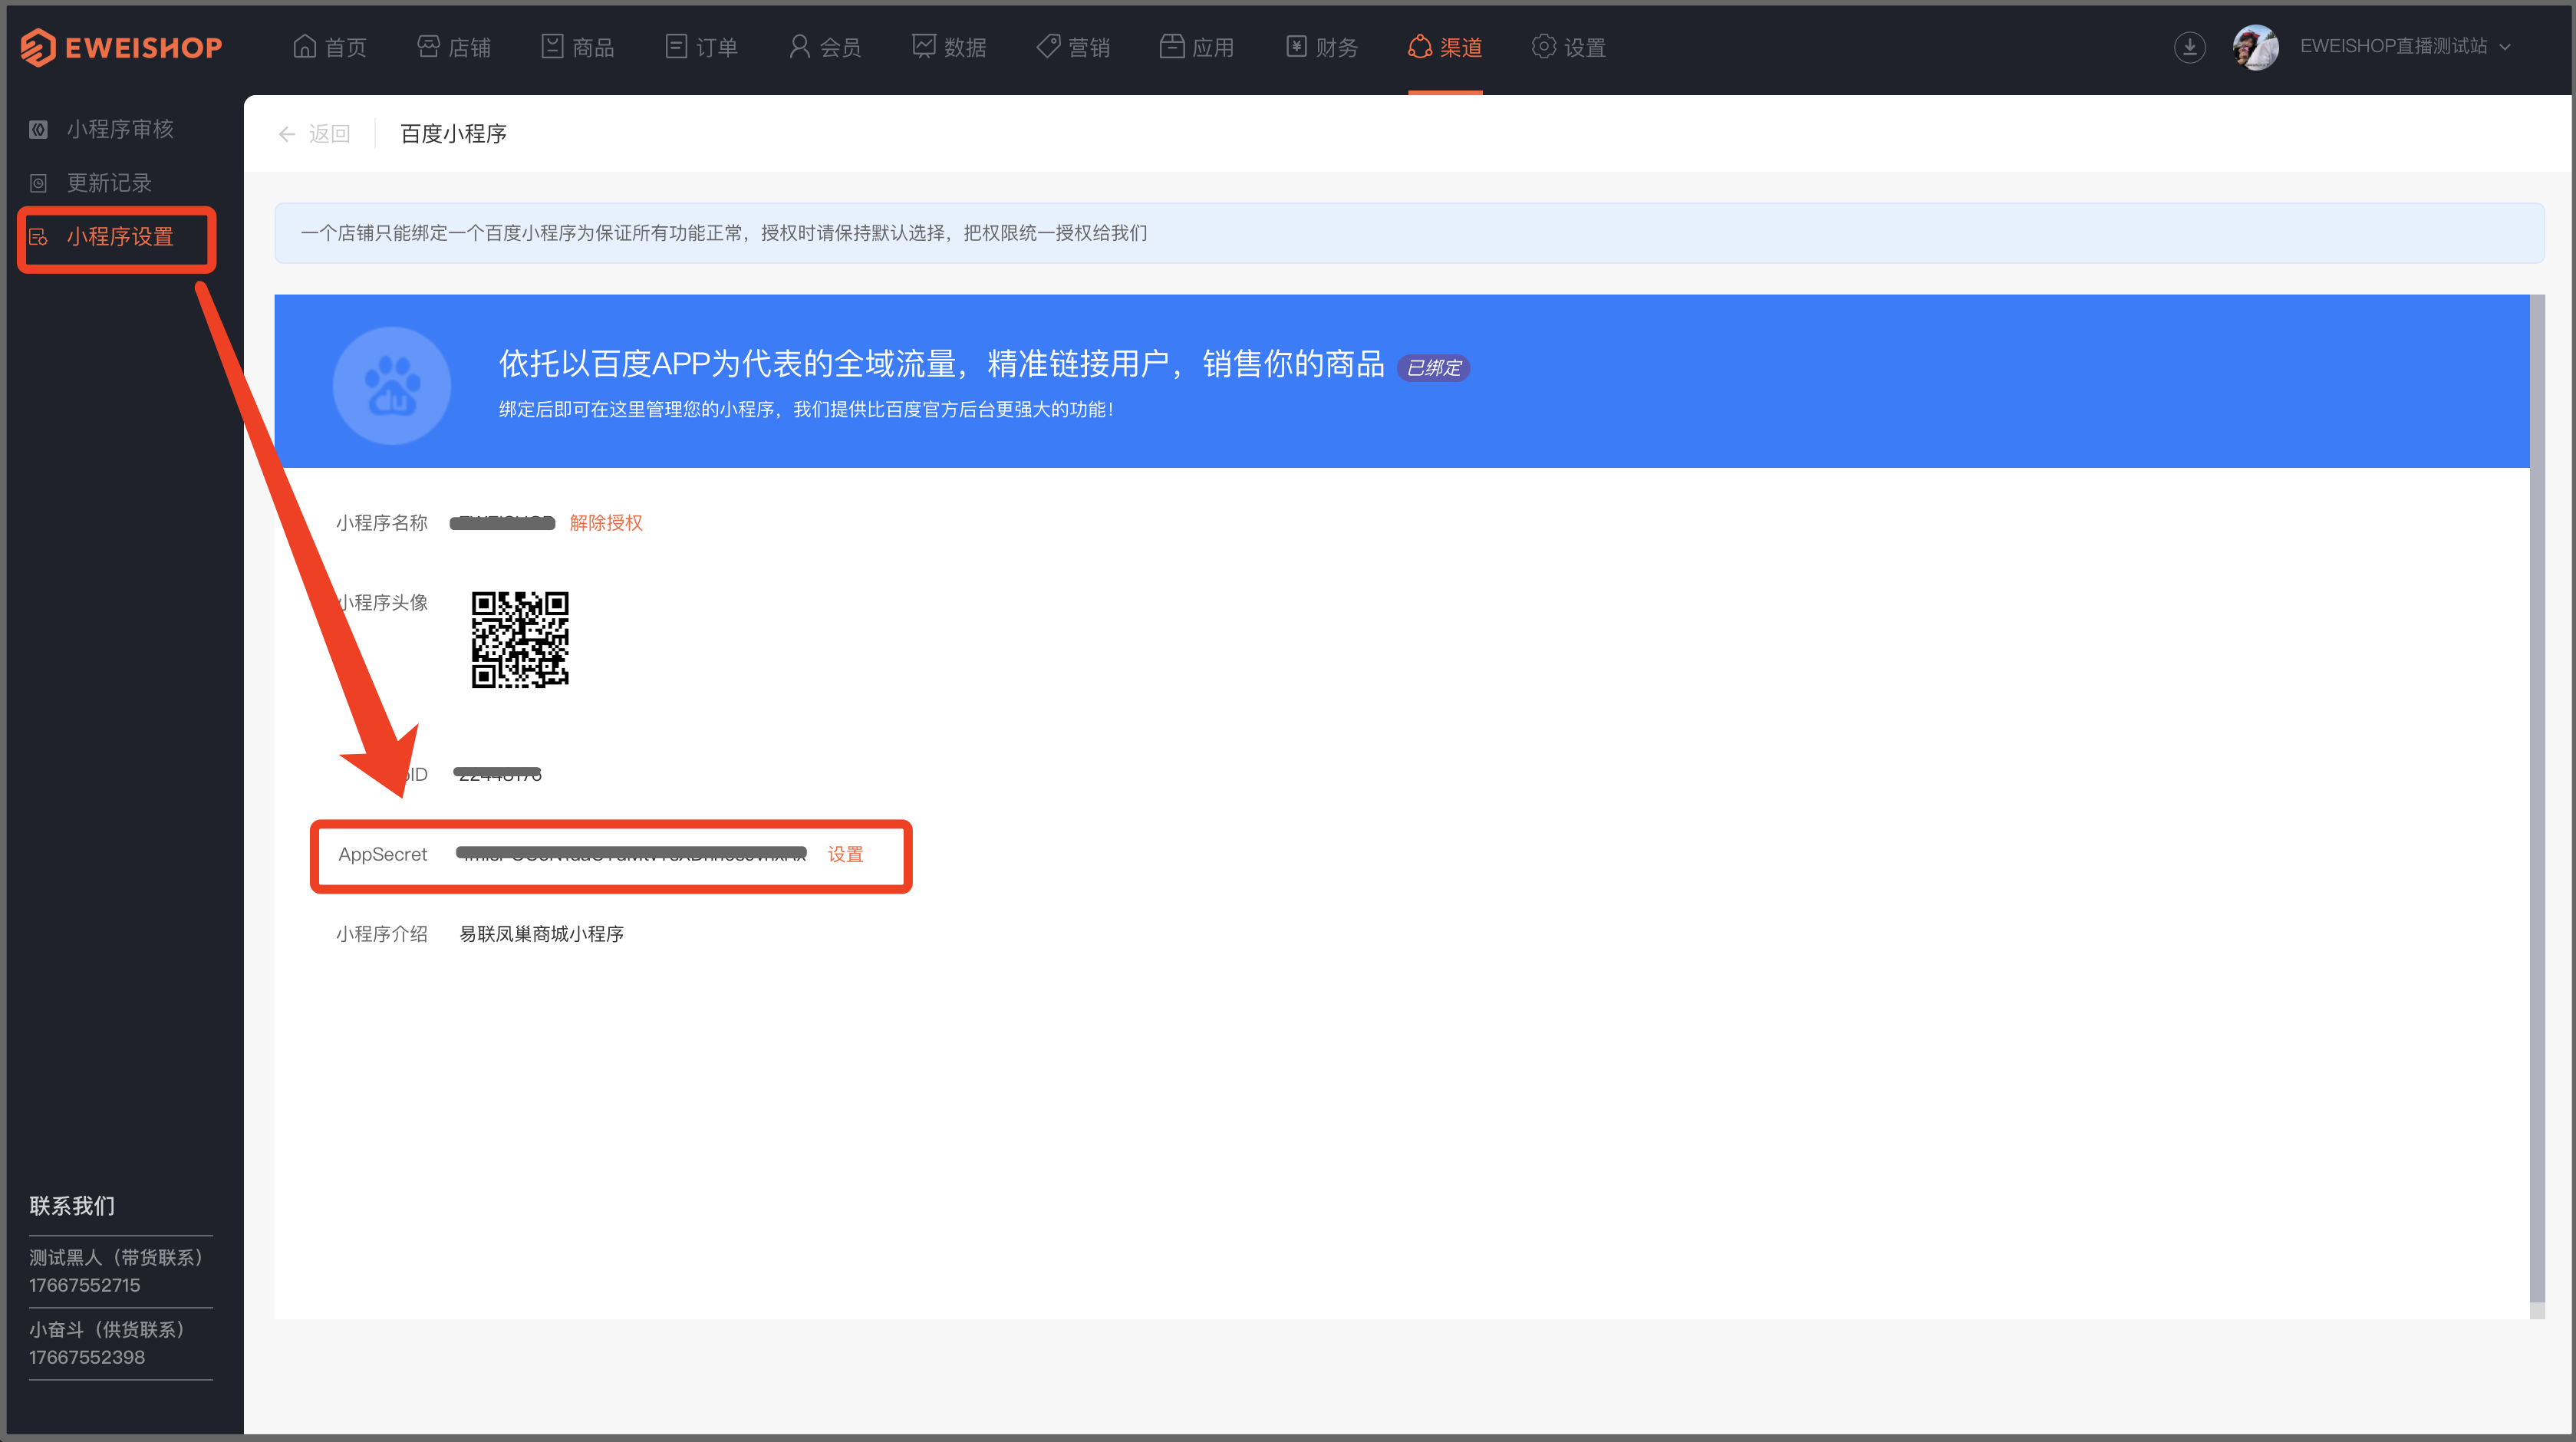Image resolution: width=2576 pixels, height=1442 pixels.
Task: Click contact 测试黑人（带货联系）
Action: click(120, 1257)
